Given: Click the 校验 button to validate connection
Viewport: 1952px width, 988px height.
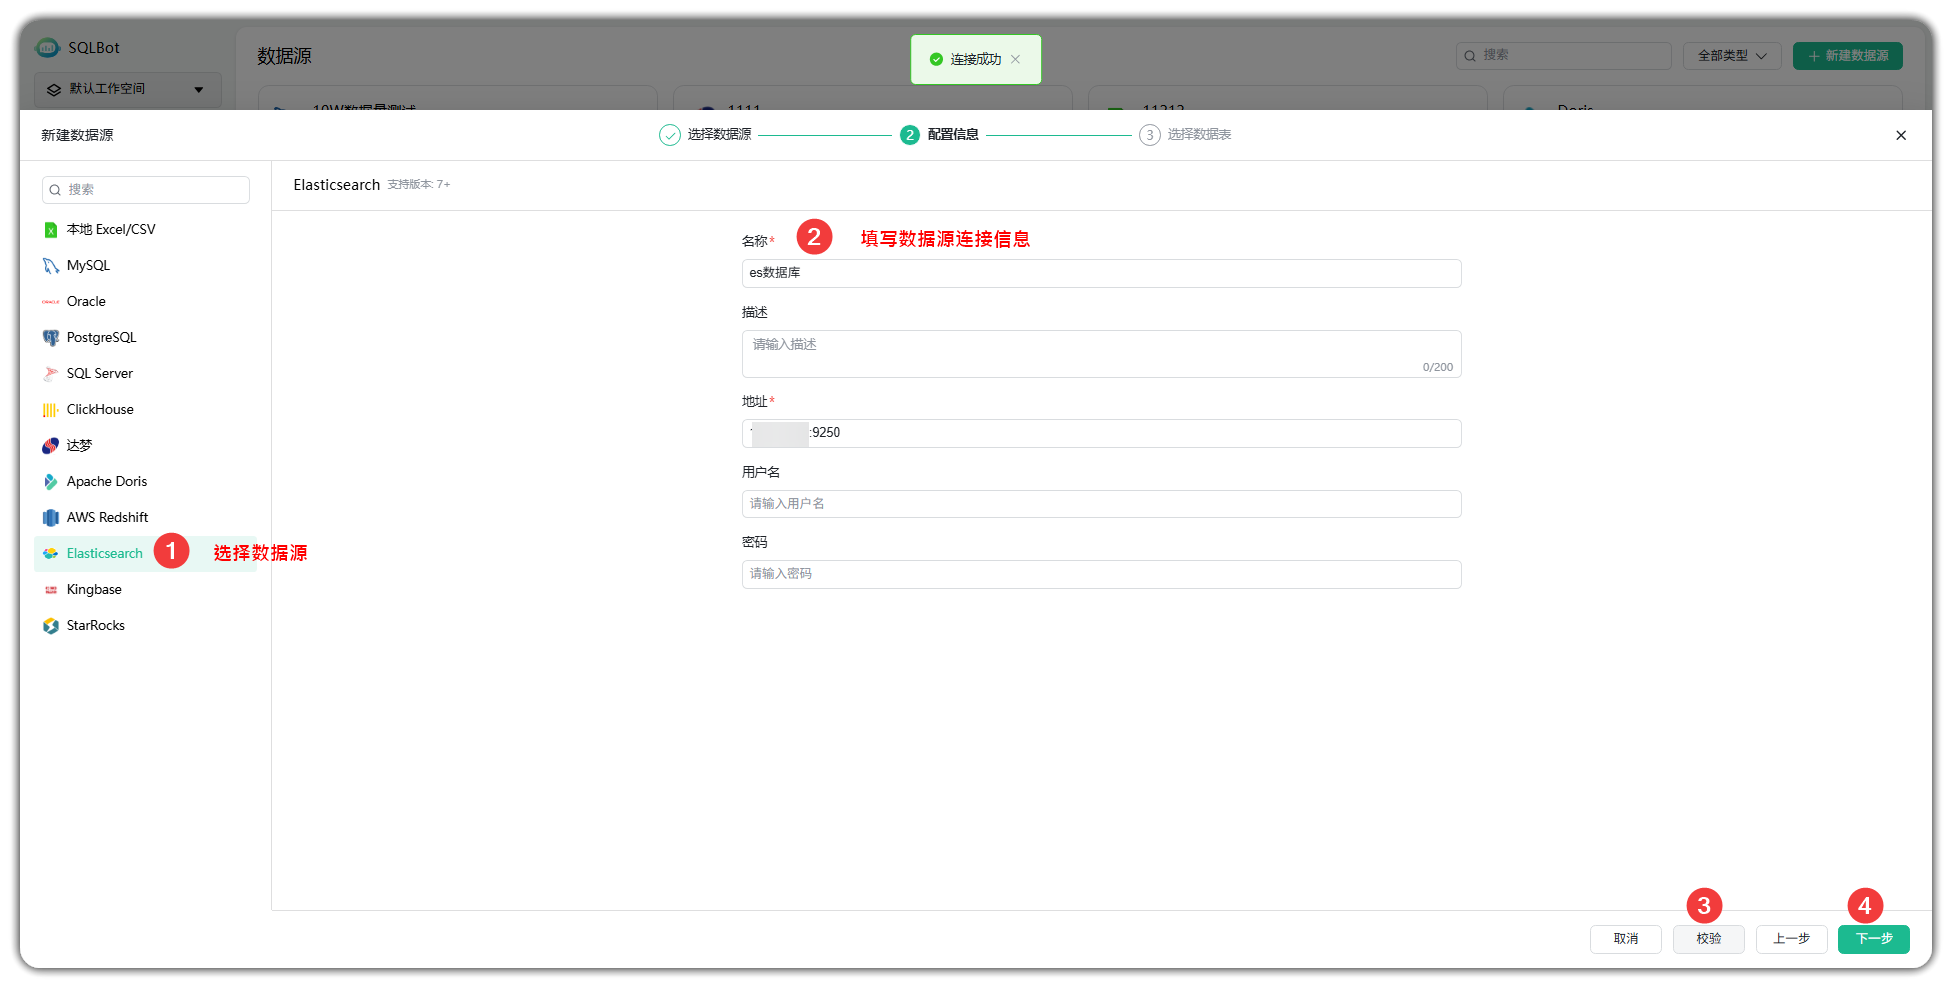Looking at the screenshot, I should click(1708, 939).
